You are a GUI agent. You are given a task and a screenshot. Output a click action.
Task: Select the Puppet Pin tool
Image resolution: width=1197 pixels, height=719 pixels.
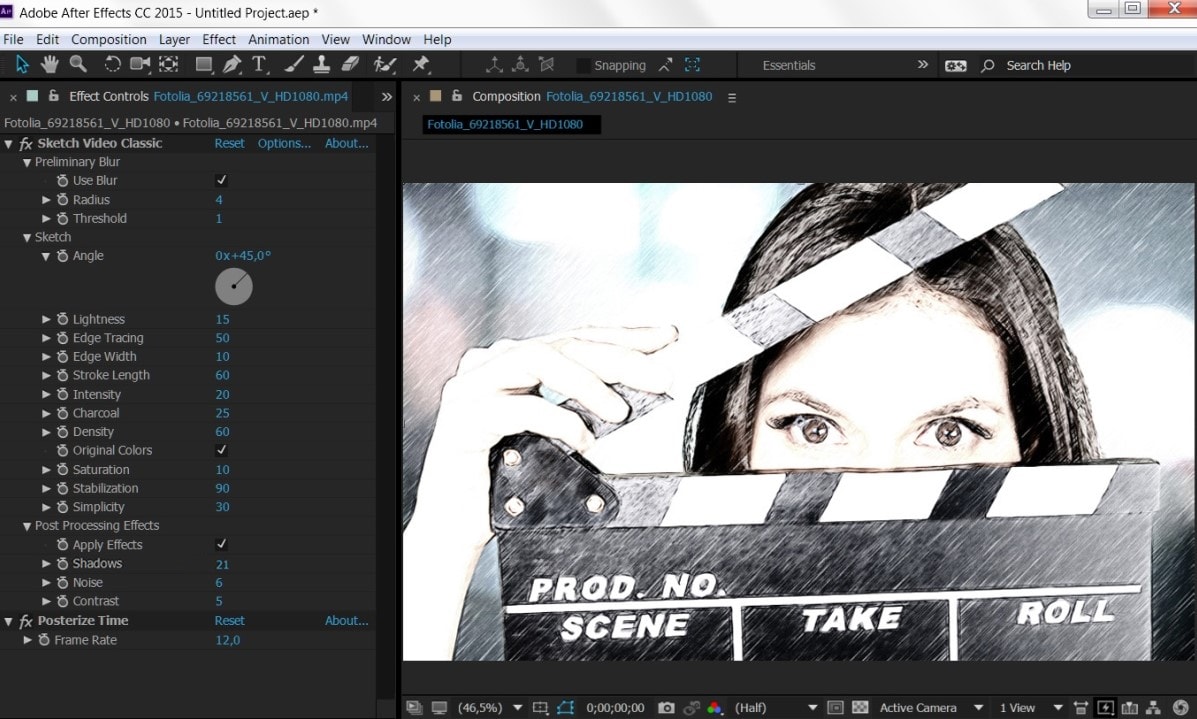pos(422,65)
